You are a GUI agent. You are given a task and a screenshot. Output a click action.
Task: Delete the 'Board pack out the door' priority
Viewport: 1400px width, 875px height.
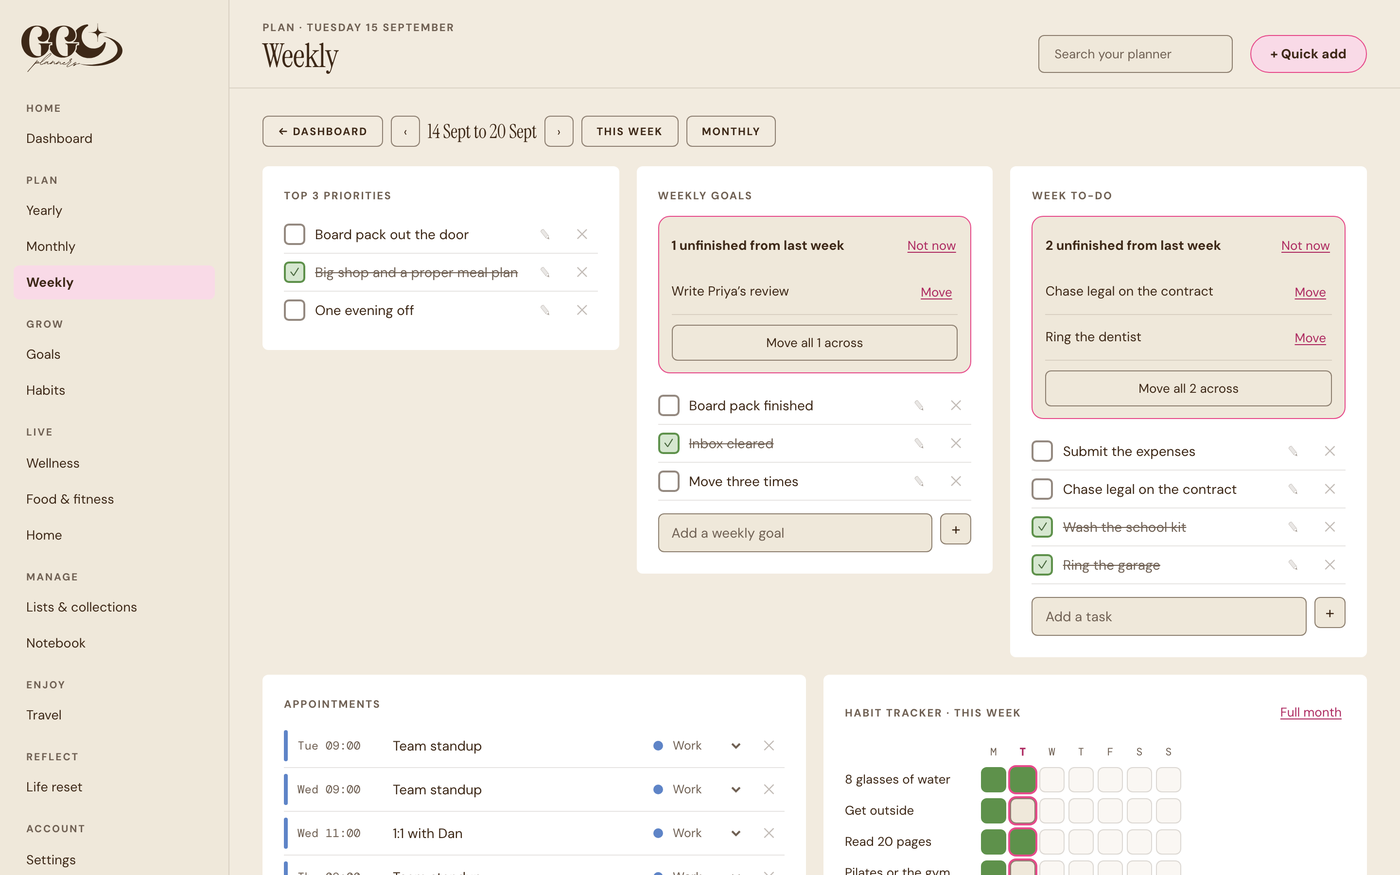(582, 234)
